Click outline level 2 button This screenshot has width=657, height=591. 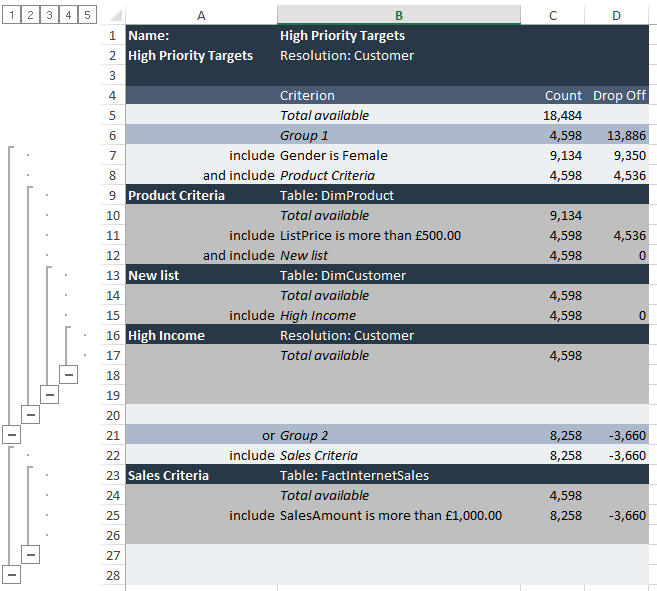coord(30,15)
